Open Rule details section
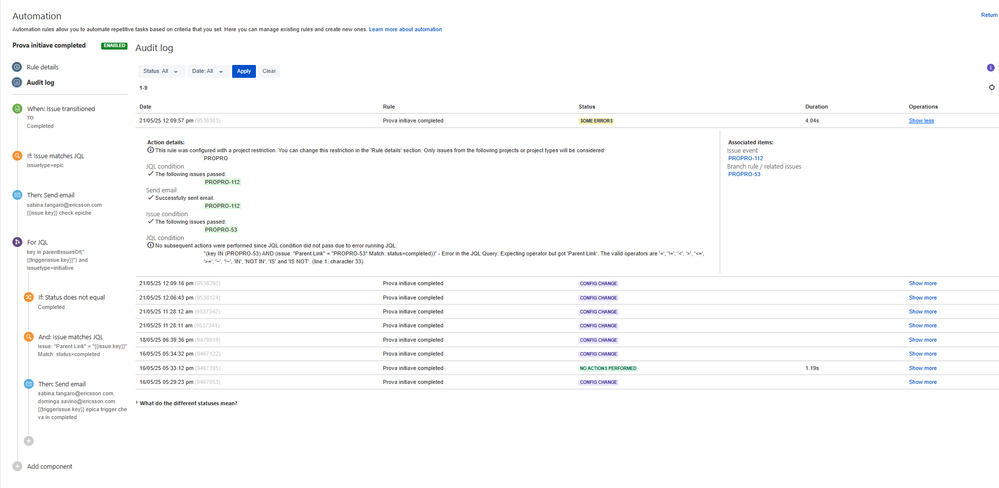 tap(43, 67)
